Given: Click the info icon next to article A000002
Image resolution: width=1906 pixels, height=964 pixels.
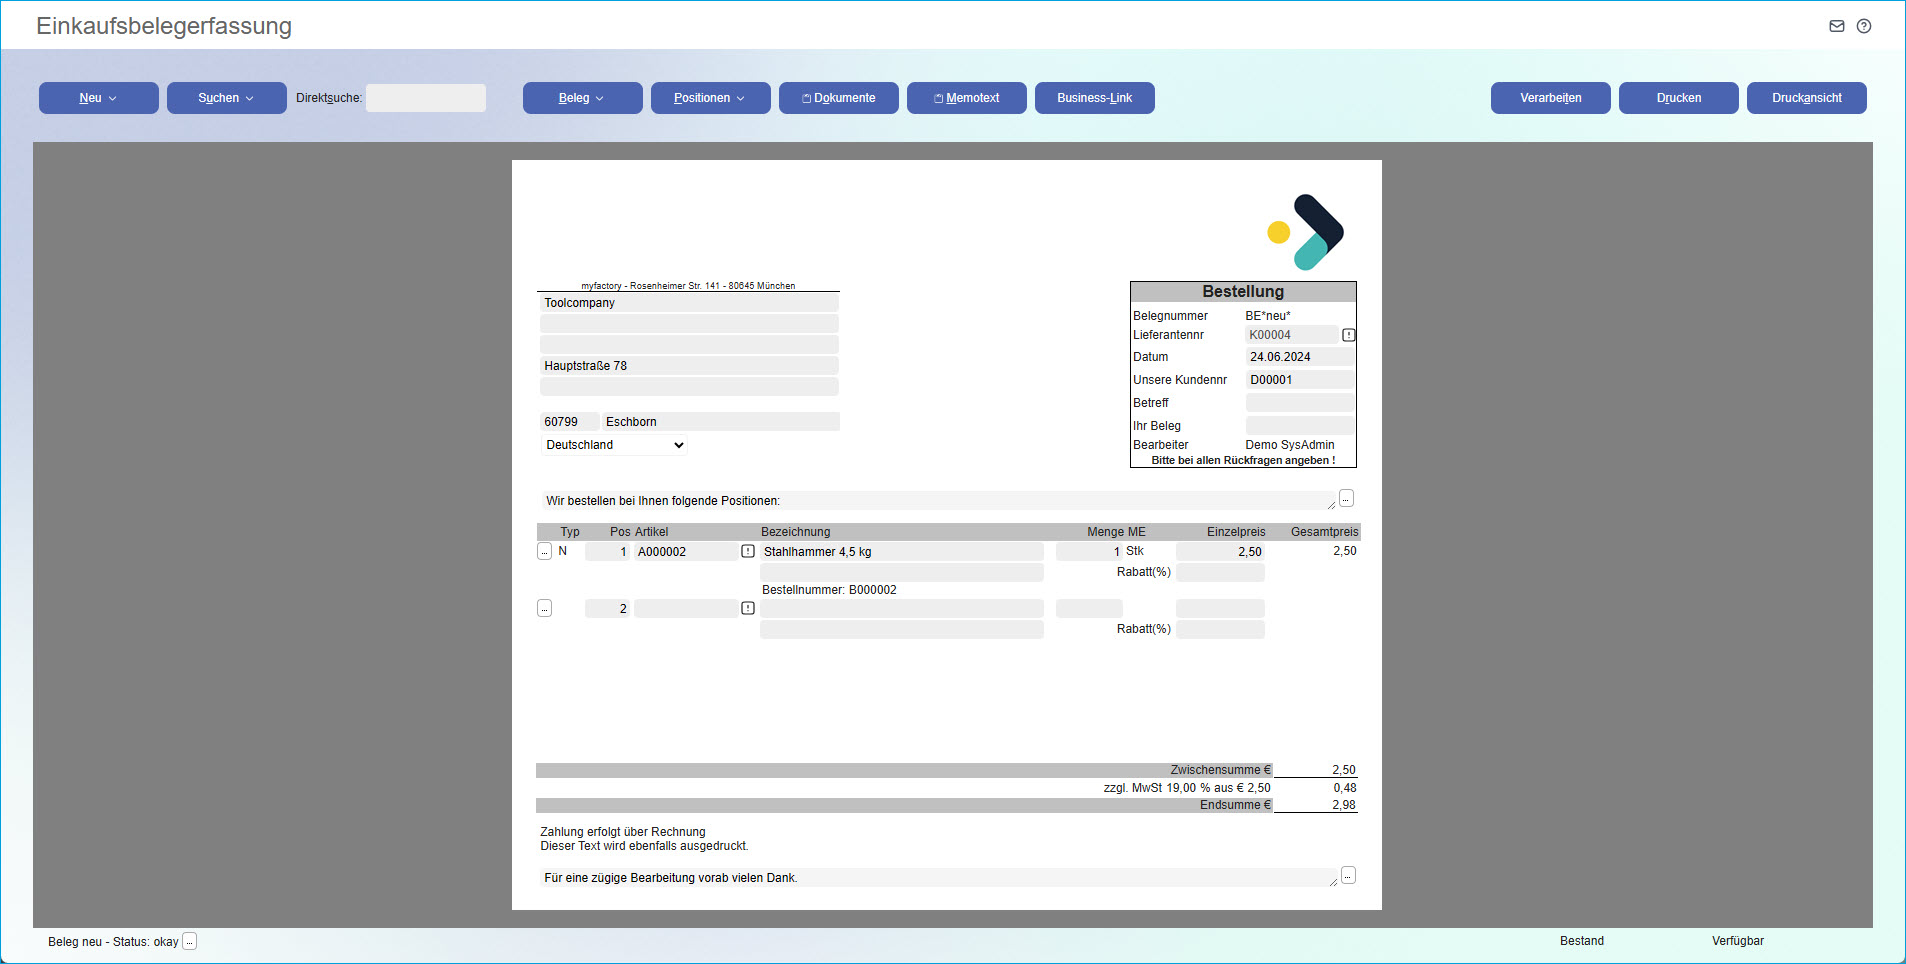Looking at the screenshot, I should (748, 551).
